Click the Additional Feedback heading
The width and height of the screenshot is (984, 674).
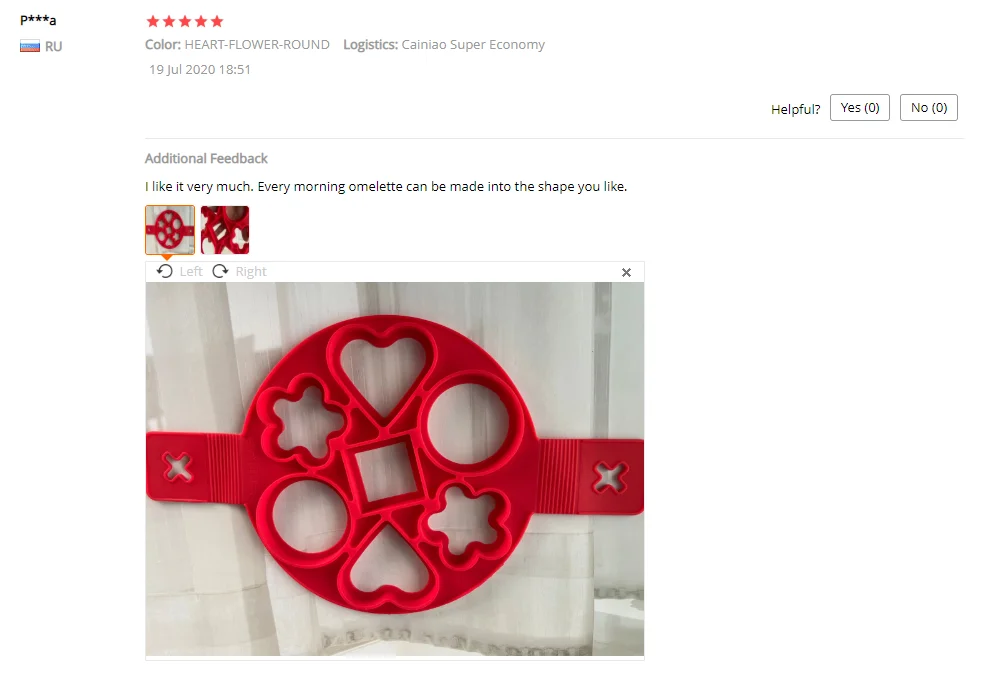coord(206,158)
